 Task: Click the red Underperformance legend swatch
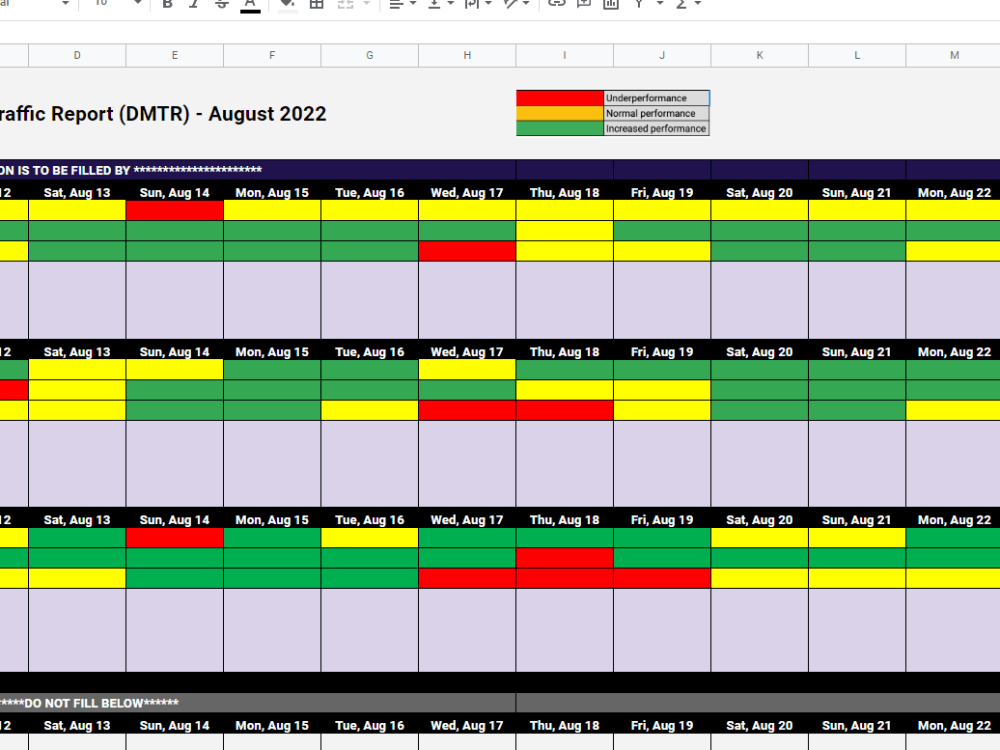(560, 98)
